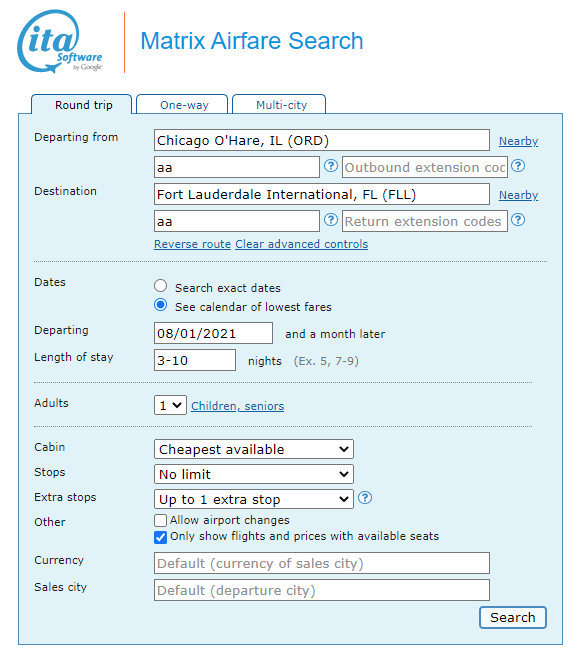Click the Departing date input field
Image resolution: width=573 pixels, height=657 pixels.
[213, 333]
